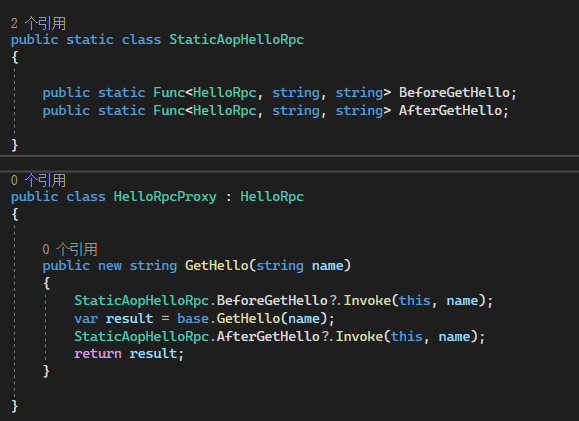Select the GetHello method name in its declaration
579x421 pixels.
tap(217, 266)
